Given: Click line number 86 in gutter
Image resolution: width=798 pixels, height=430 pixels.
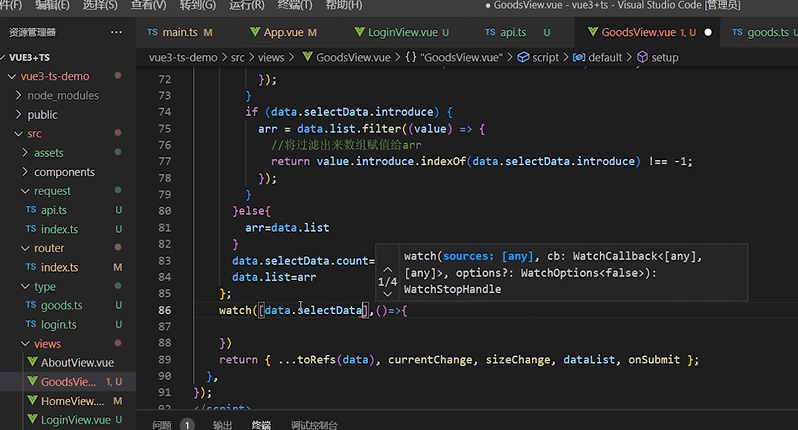Looking at the screenshot, I should (x=164, y=310).
